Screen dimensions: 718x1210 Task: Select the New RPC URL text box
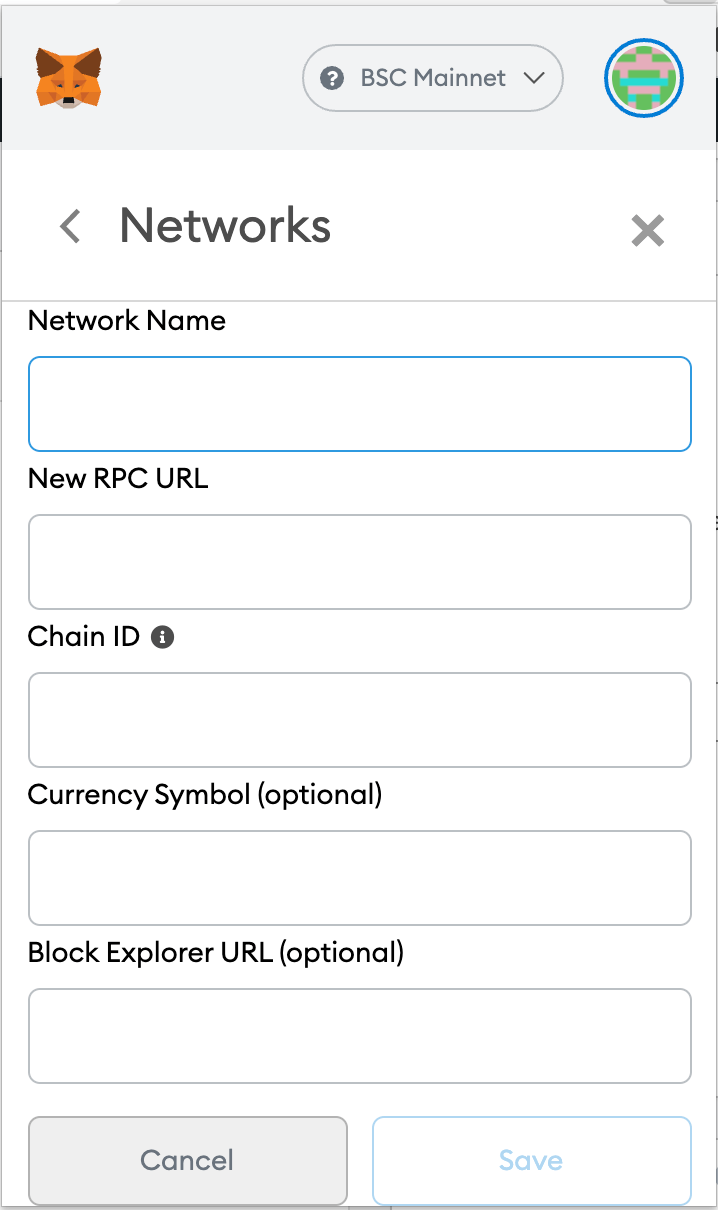pyautogui.click(x=360, y=562)
